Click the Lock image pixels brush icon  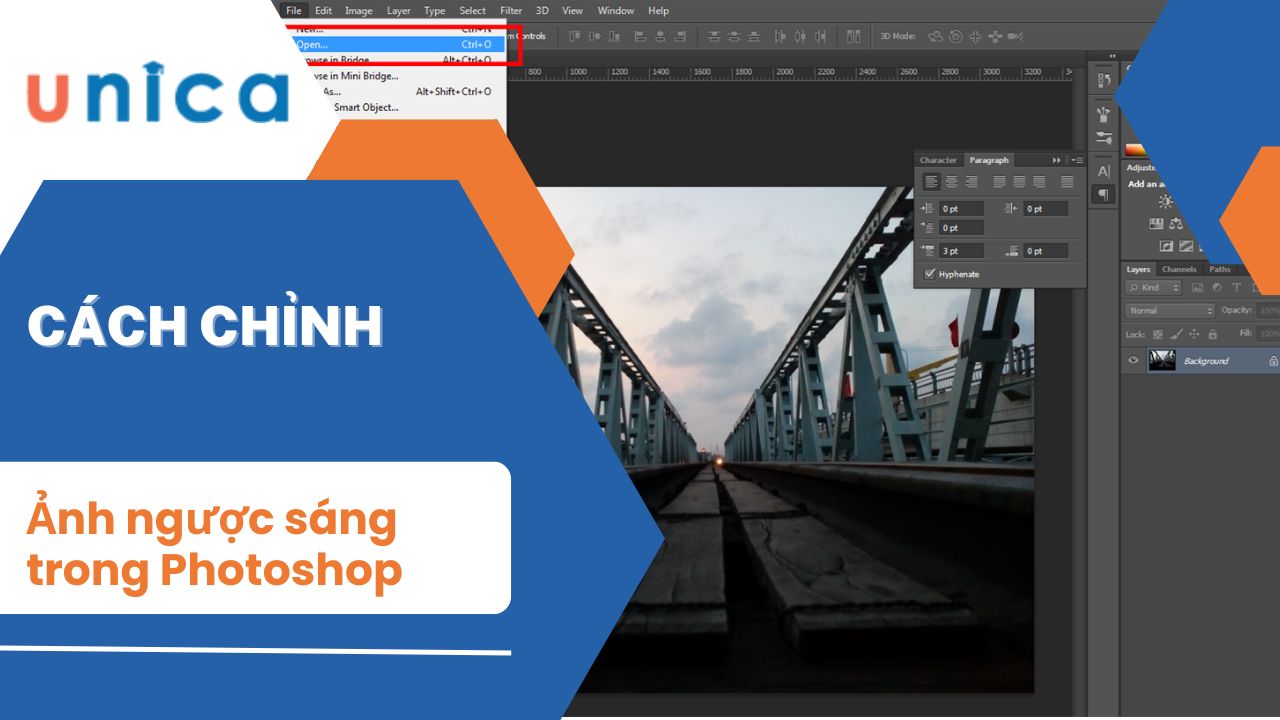pyautogui.click(x=1177, y=334)
